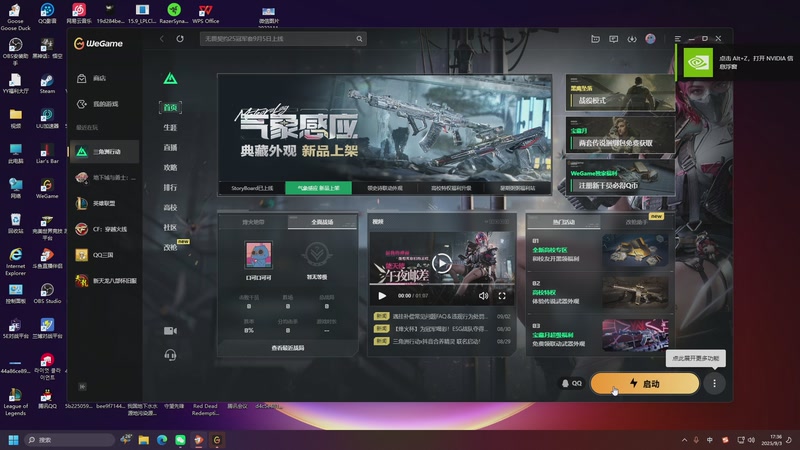
Task: Select StoryBoard已上线 banner tab
Action: [252, 188]
